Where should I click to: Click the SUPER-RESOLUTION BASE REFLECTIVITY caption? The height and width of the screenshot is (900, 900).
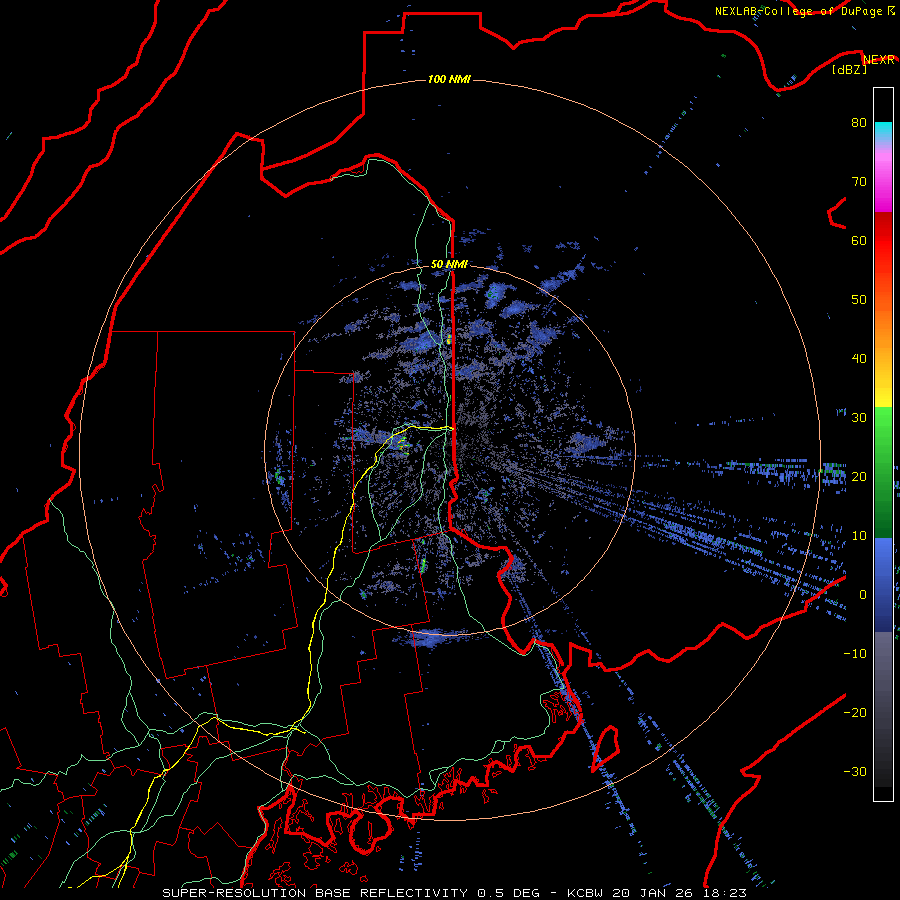(315, 893)
